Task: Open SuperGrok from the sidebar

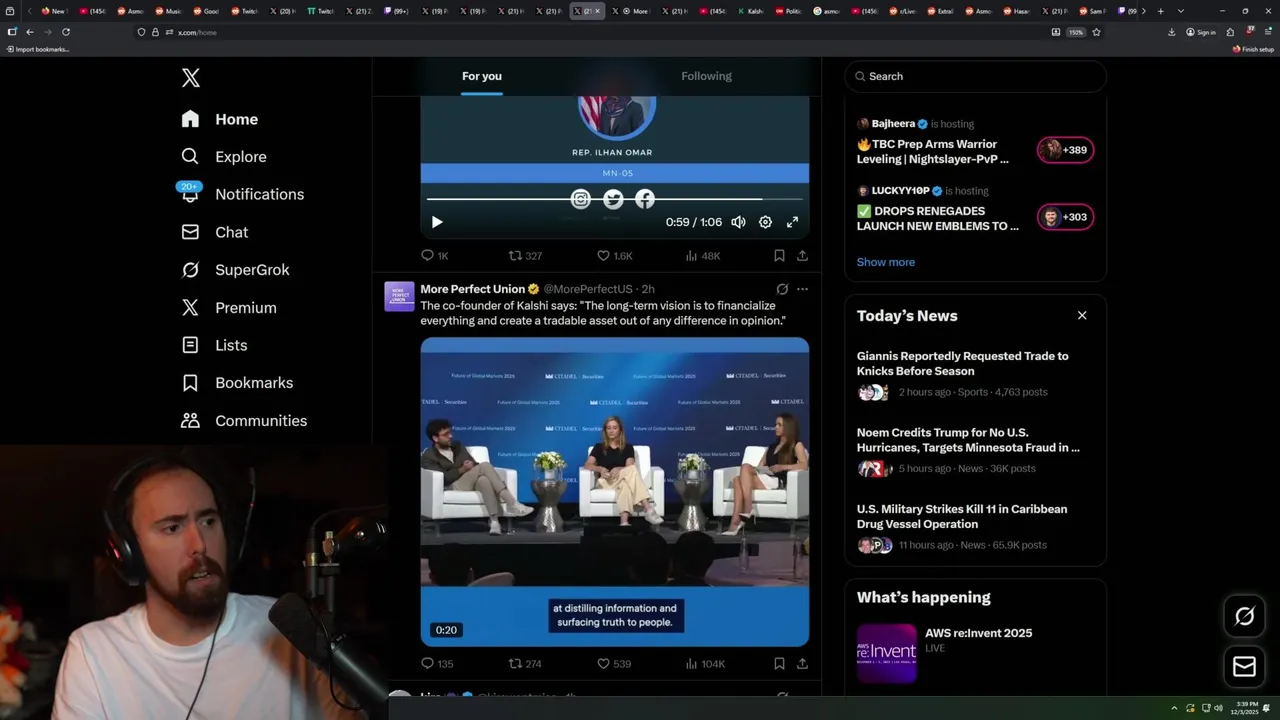Action: click(x=235, y=270)
